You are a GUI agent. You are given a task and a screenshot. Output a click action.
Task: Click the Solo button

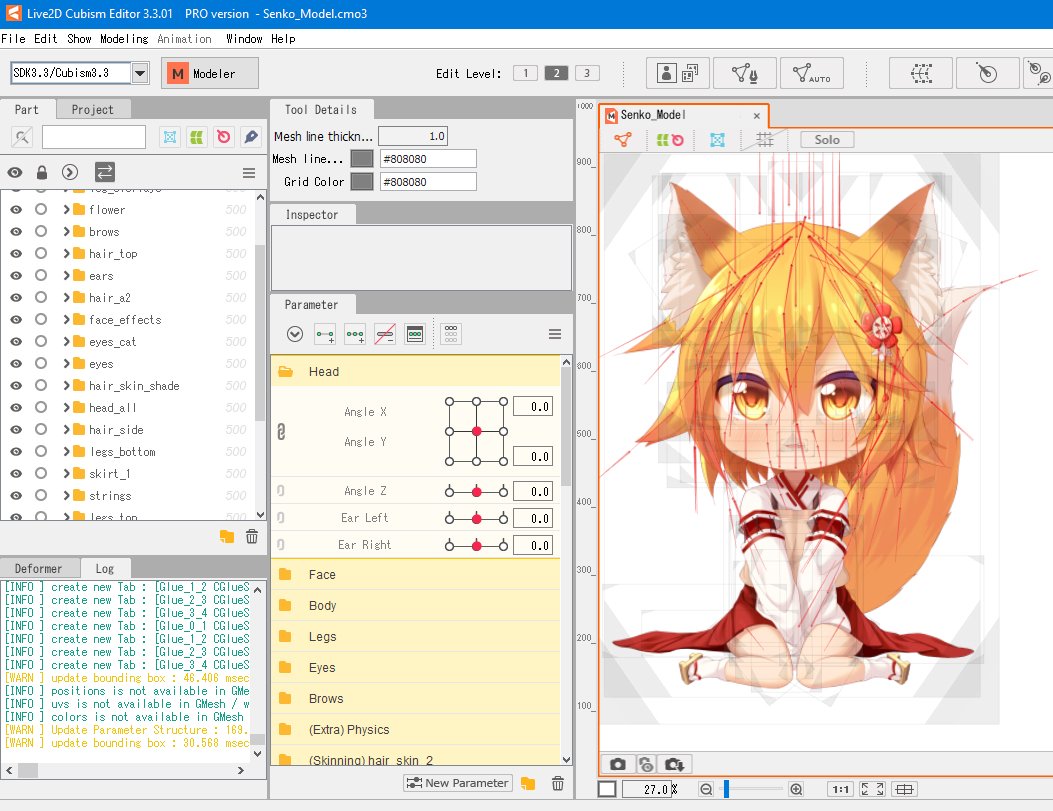(x=827, y=140)
